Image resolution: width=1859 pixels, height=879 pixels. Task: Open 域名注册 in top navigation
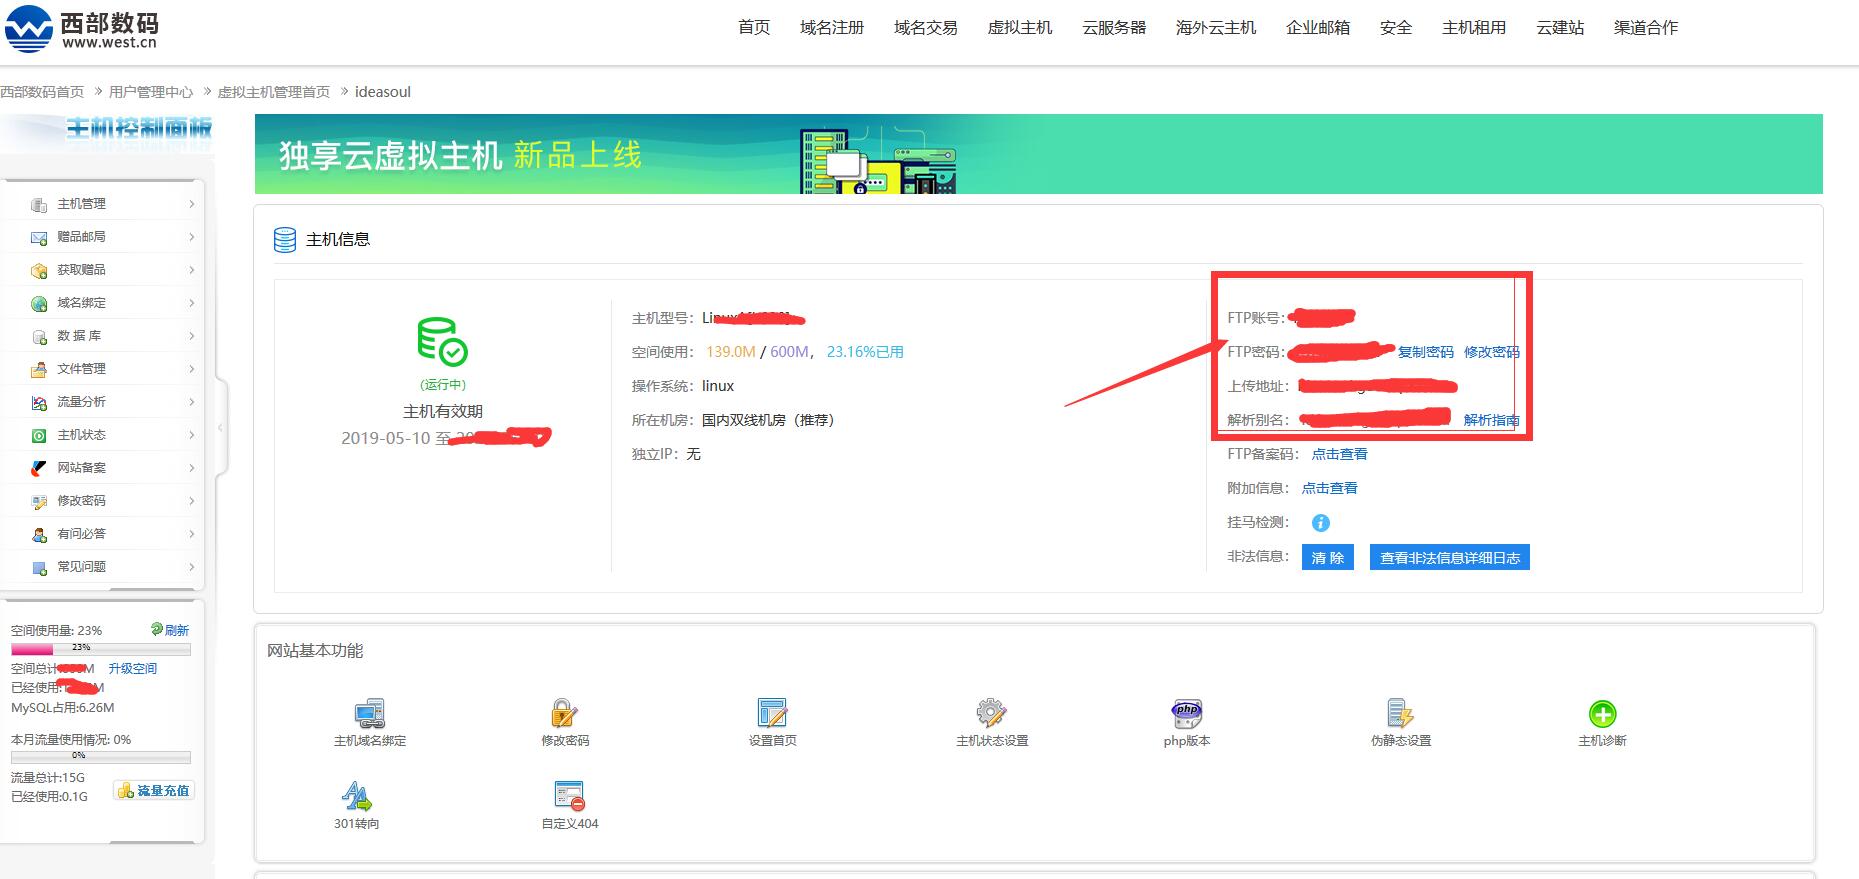click(832, 28)
